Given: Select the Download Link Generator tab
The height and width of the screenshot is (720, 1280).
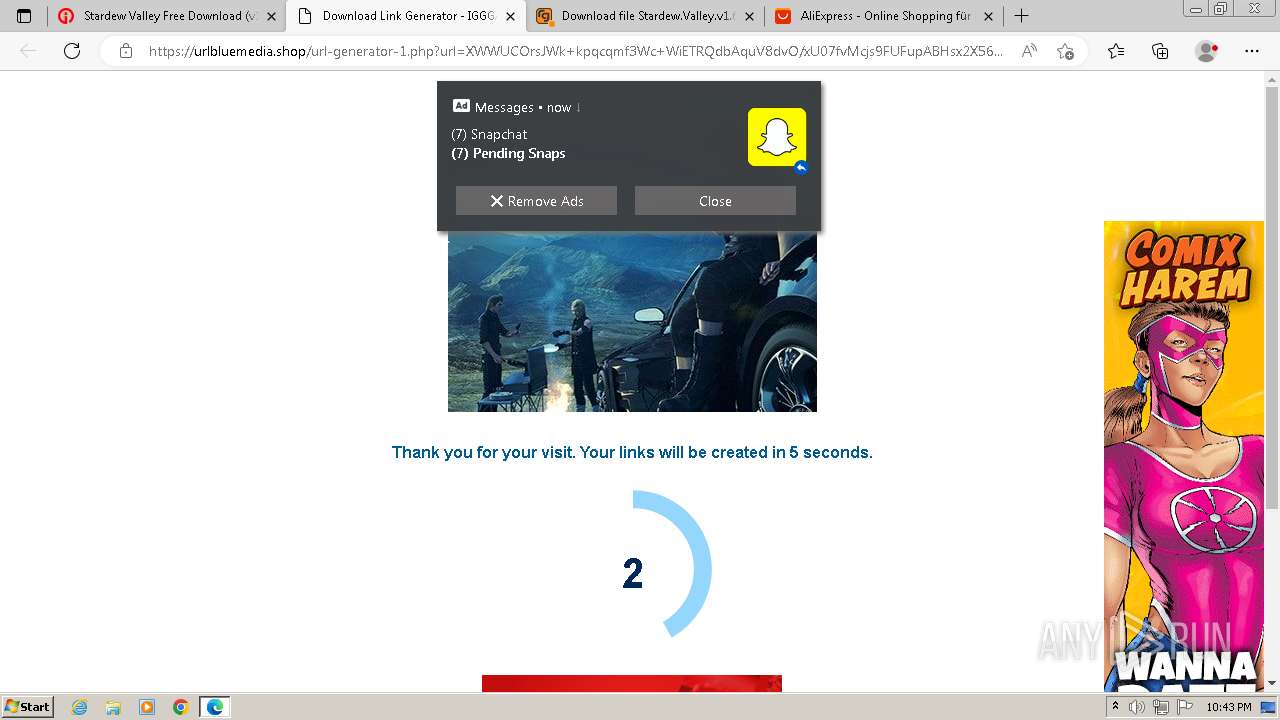Looking at the screenshot, I should pyautogui.click(x=405, y=16).
